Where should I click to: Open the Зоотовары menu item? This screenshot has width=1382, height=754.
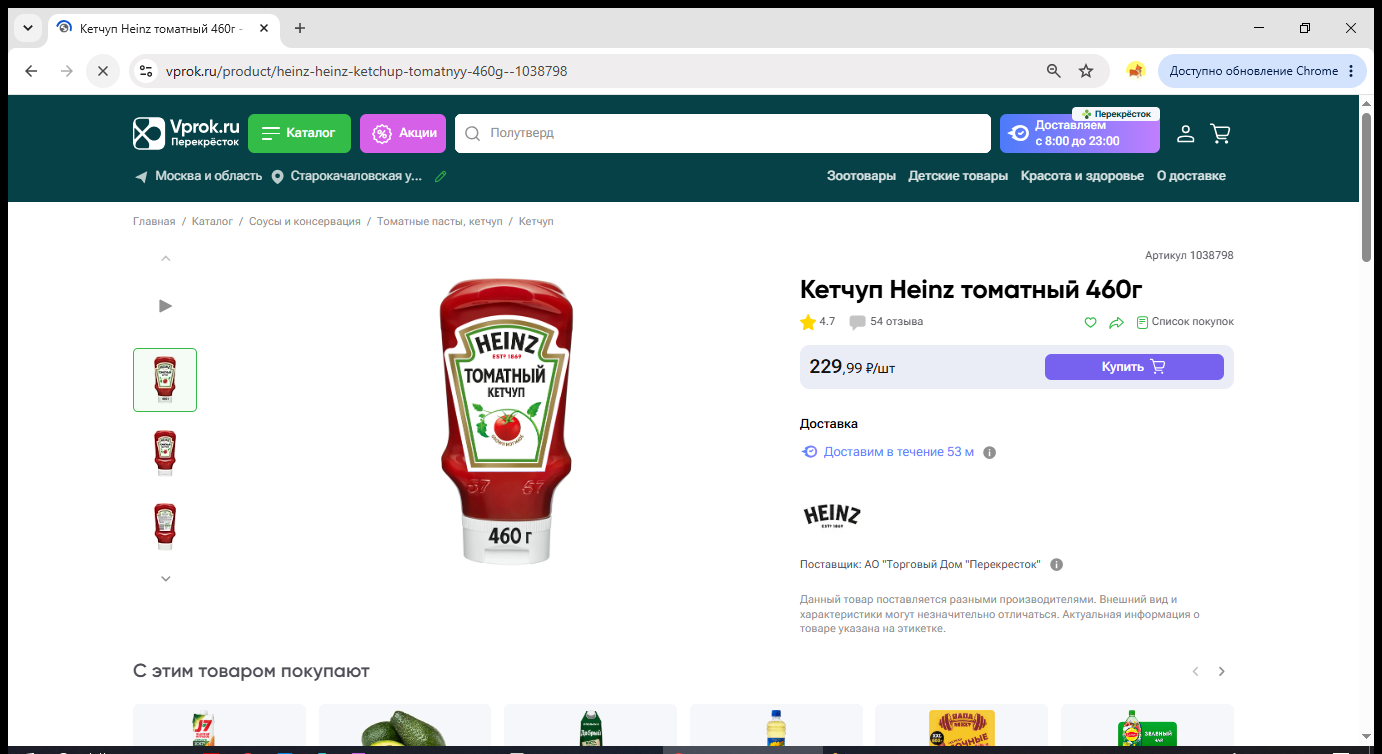861,176
